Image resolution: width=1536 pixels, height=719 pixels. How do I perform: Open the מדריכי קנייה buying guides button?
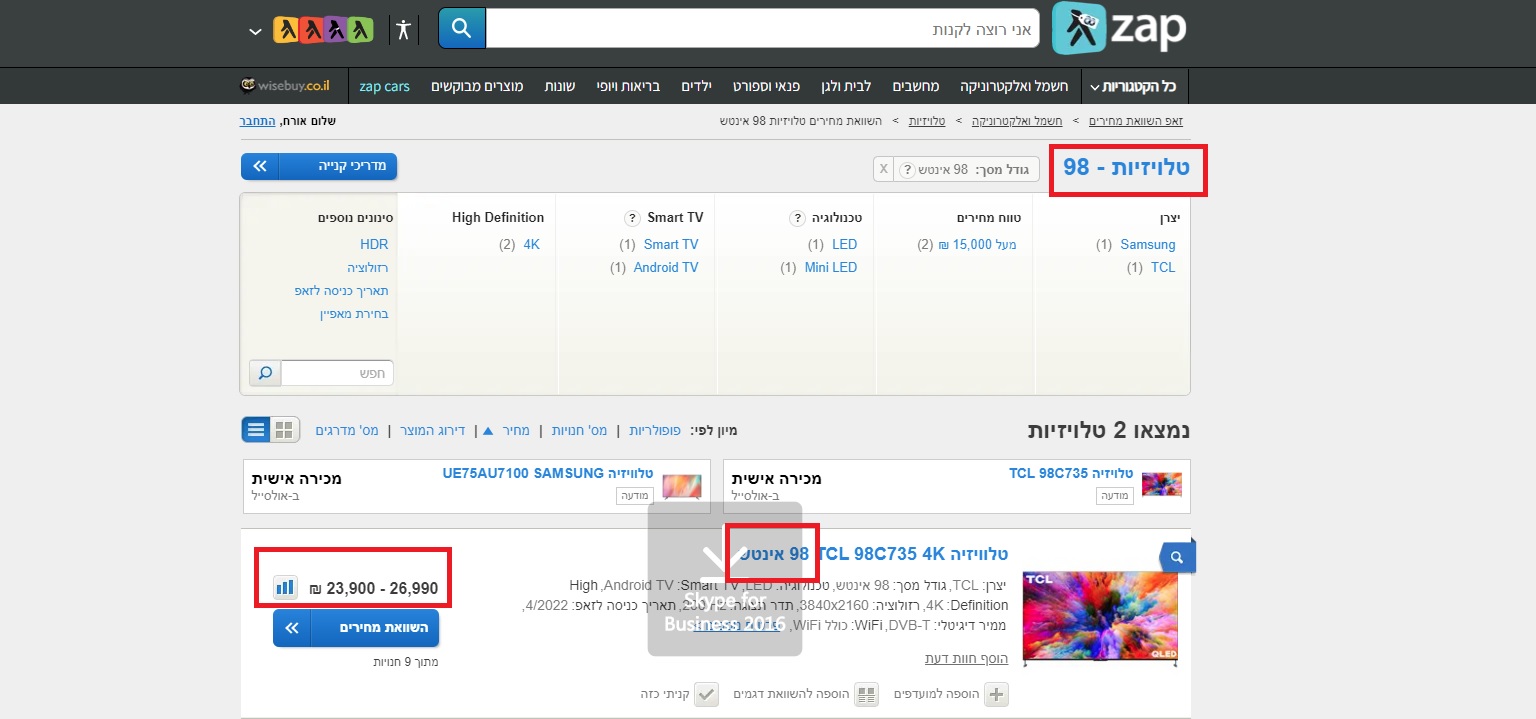319,166
